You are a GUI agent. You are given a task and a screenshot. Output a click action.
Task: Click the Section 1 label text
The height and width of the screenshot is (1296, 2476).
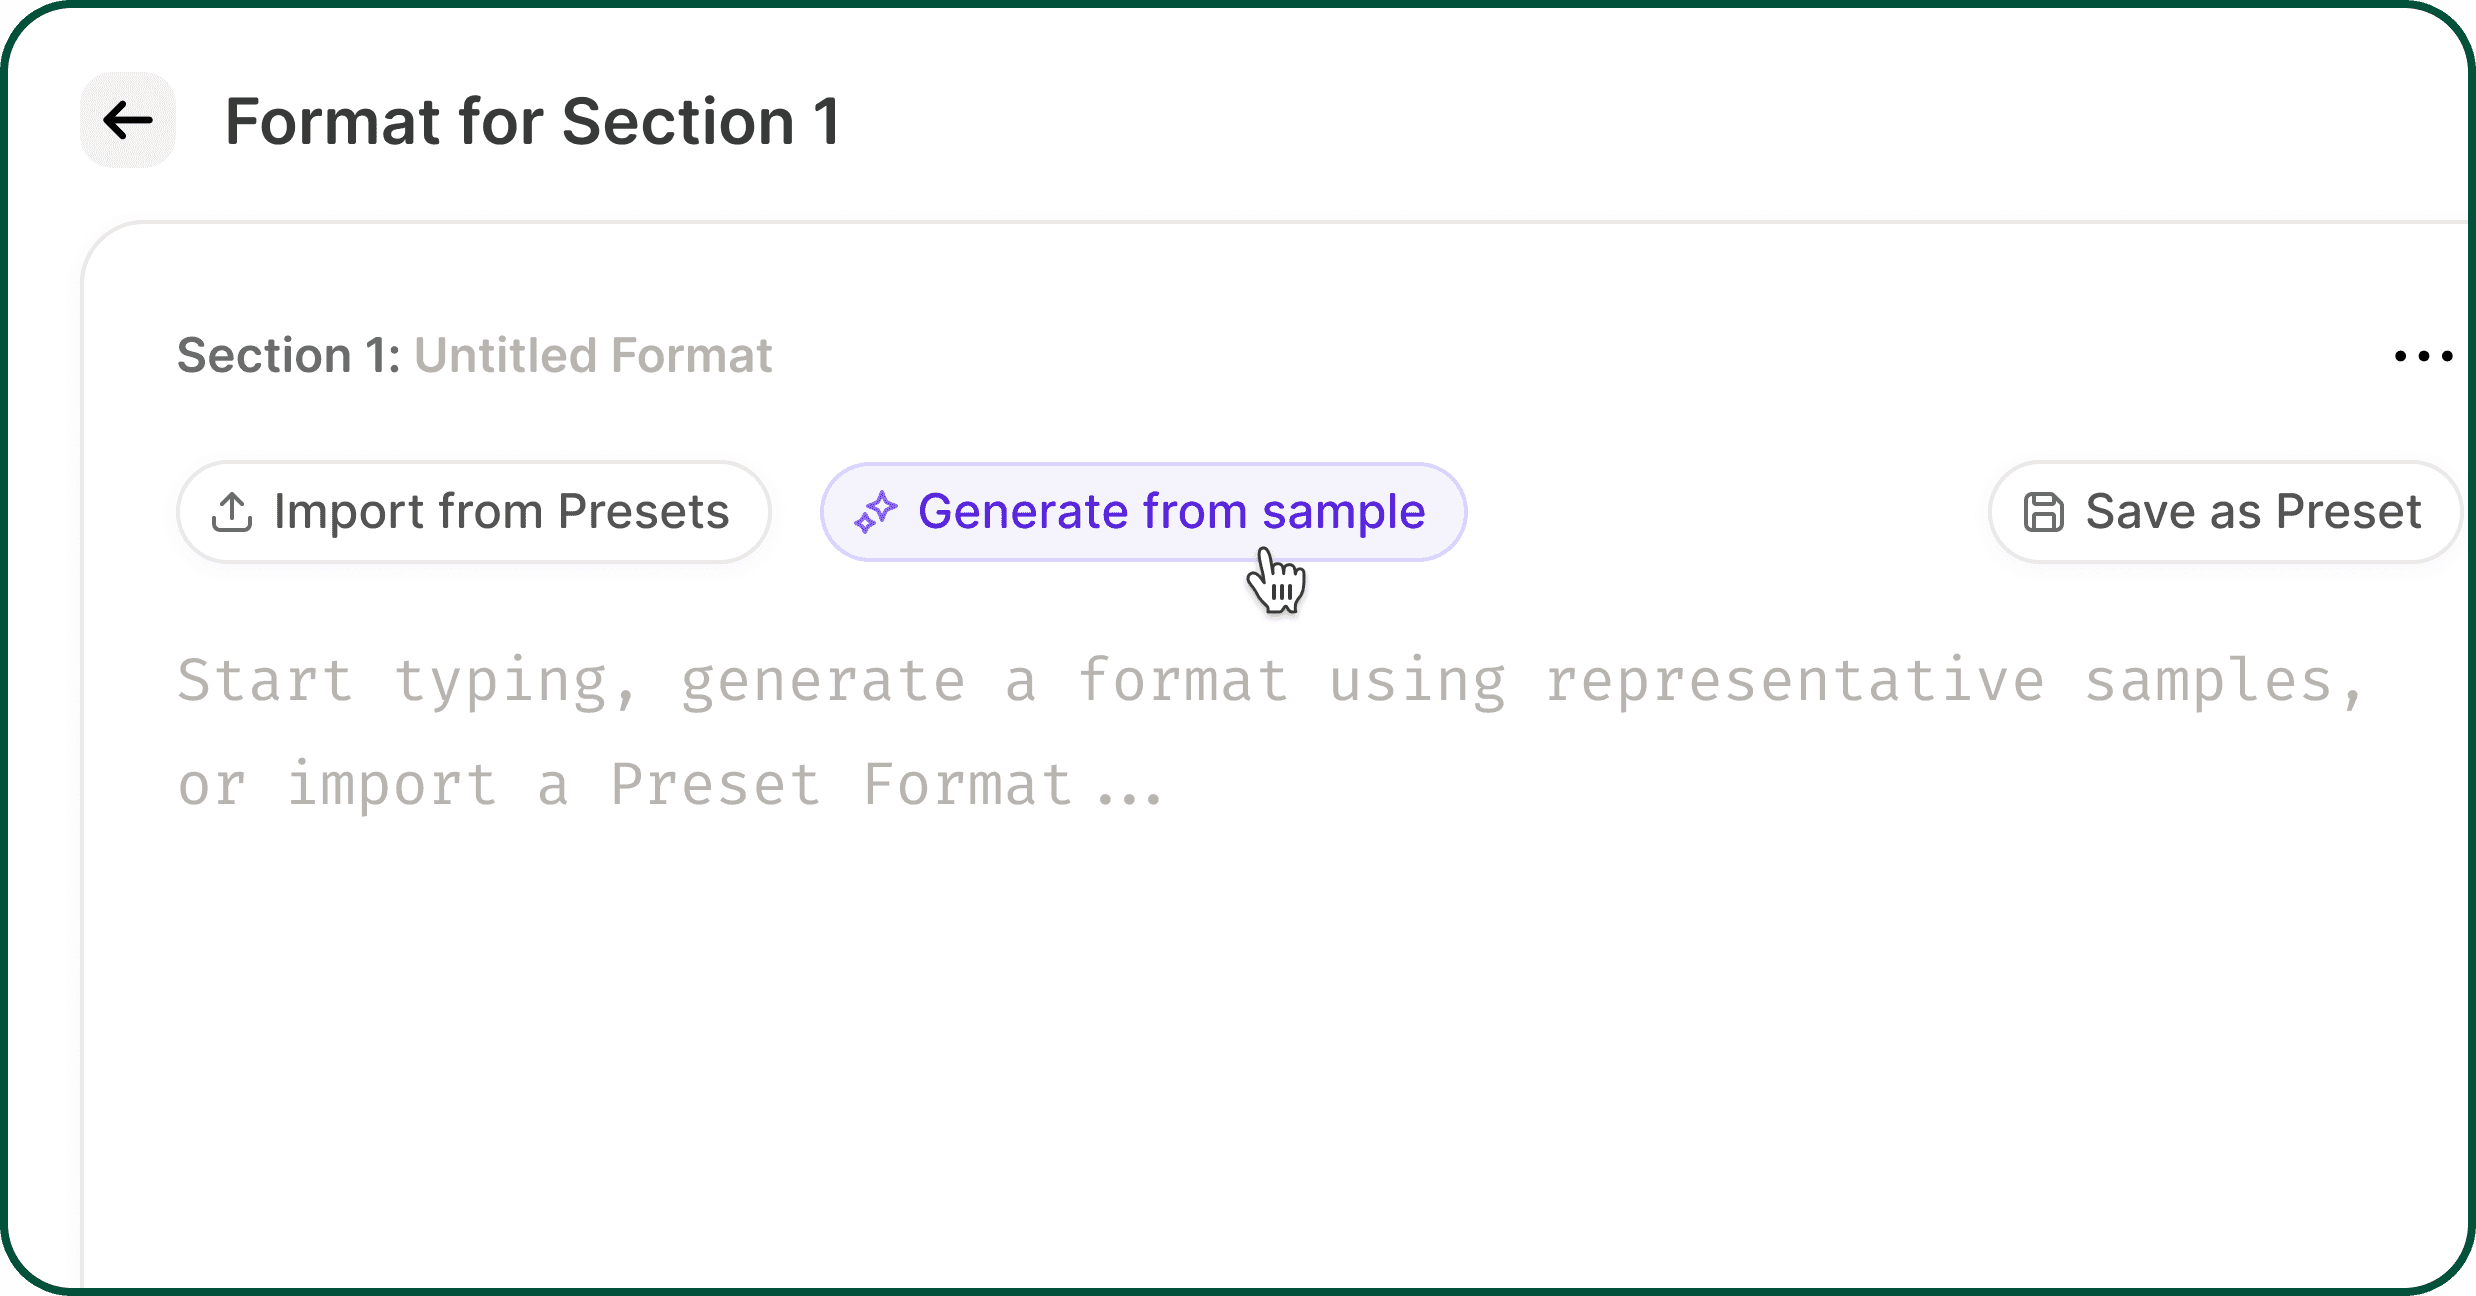tap(288, 355)
